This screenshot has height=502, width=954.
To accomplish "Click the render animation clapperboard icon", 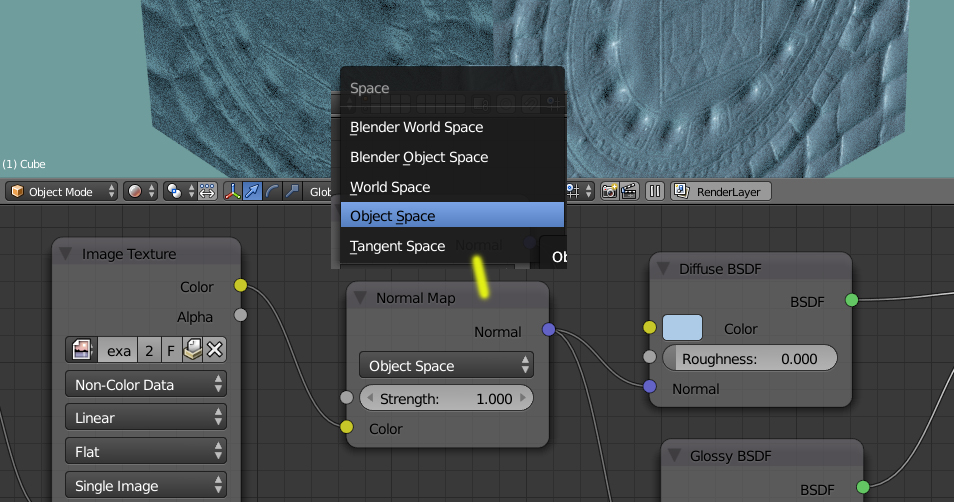I will (x=629, y=192).
